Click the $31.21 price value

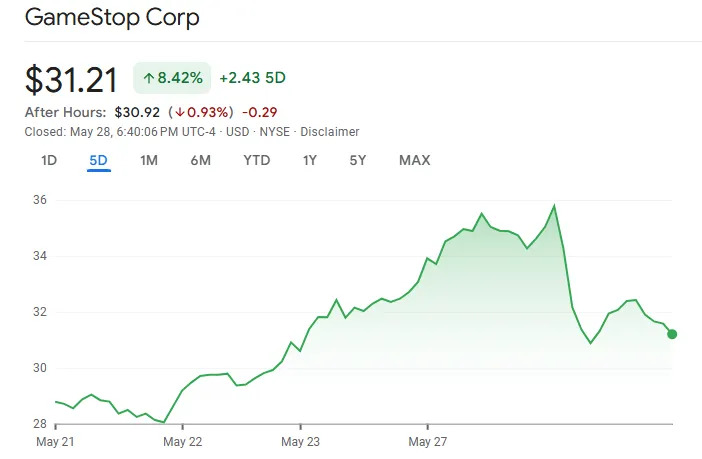coord(71,80)
